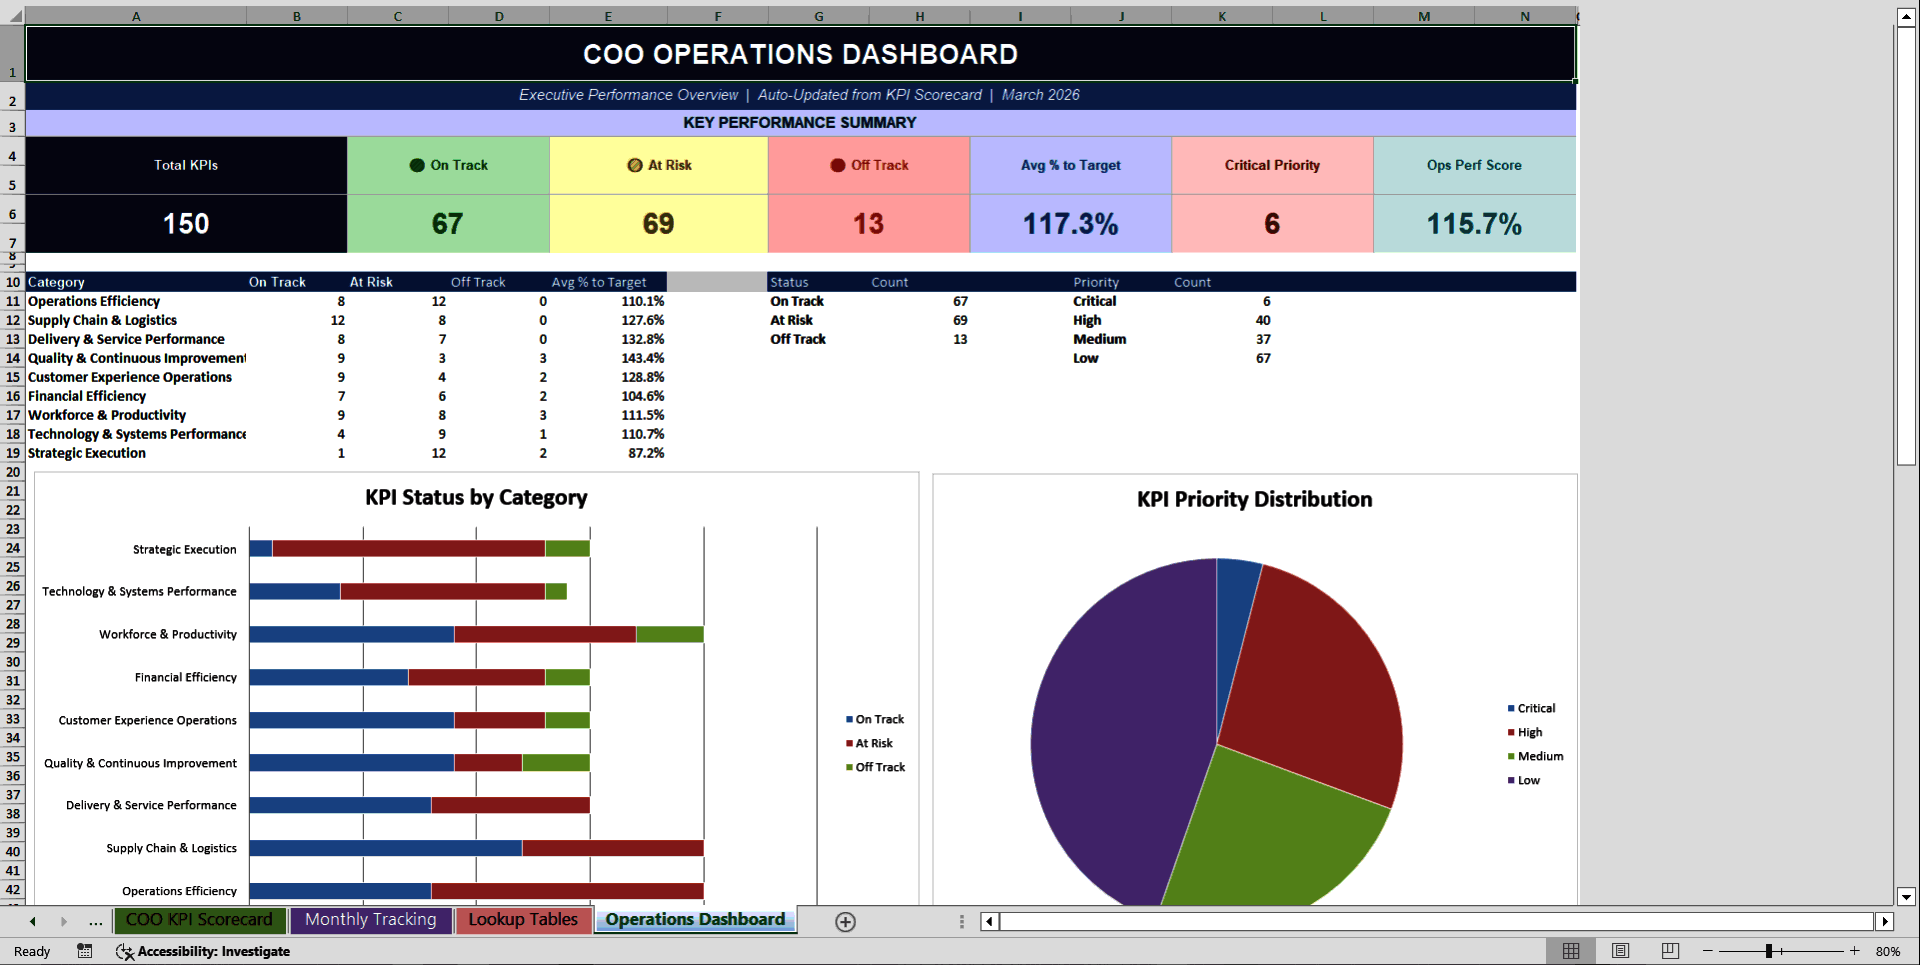Screen dimensions: 1920x965
Task: Open the sheet list ellipsis icon
Action: [95, 921]
